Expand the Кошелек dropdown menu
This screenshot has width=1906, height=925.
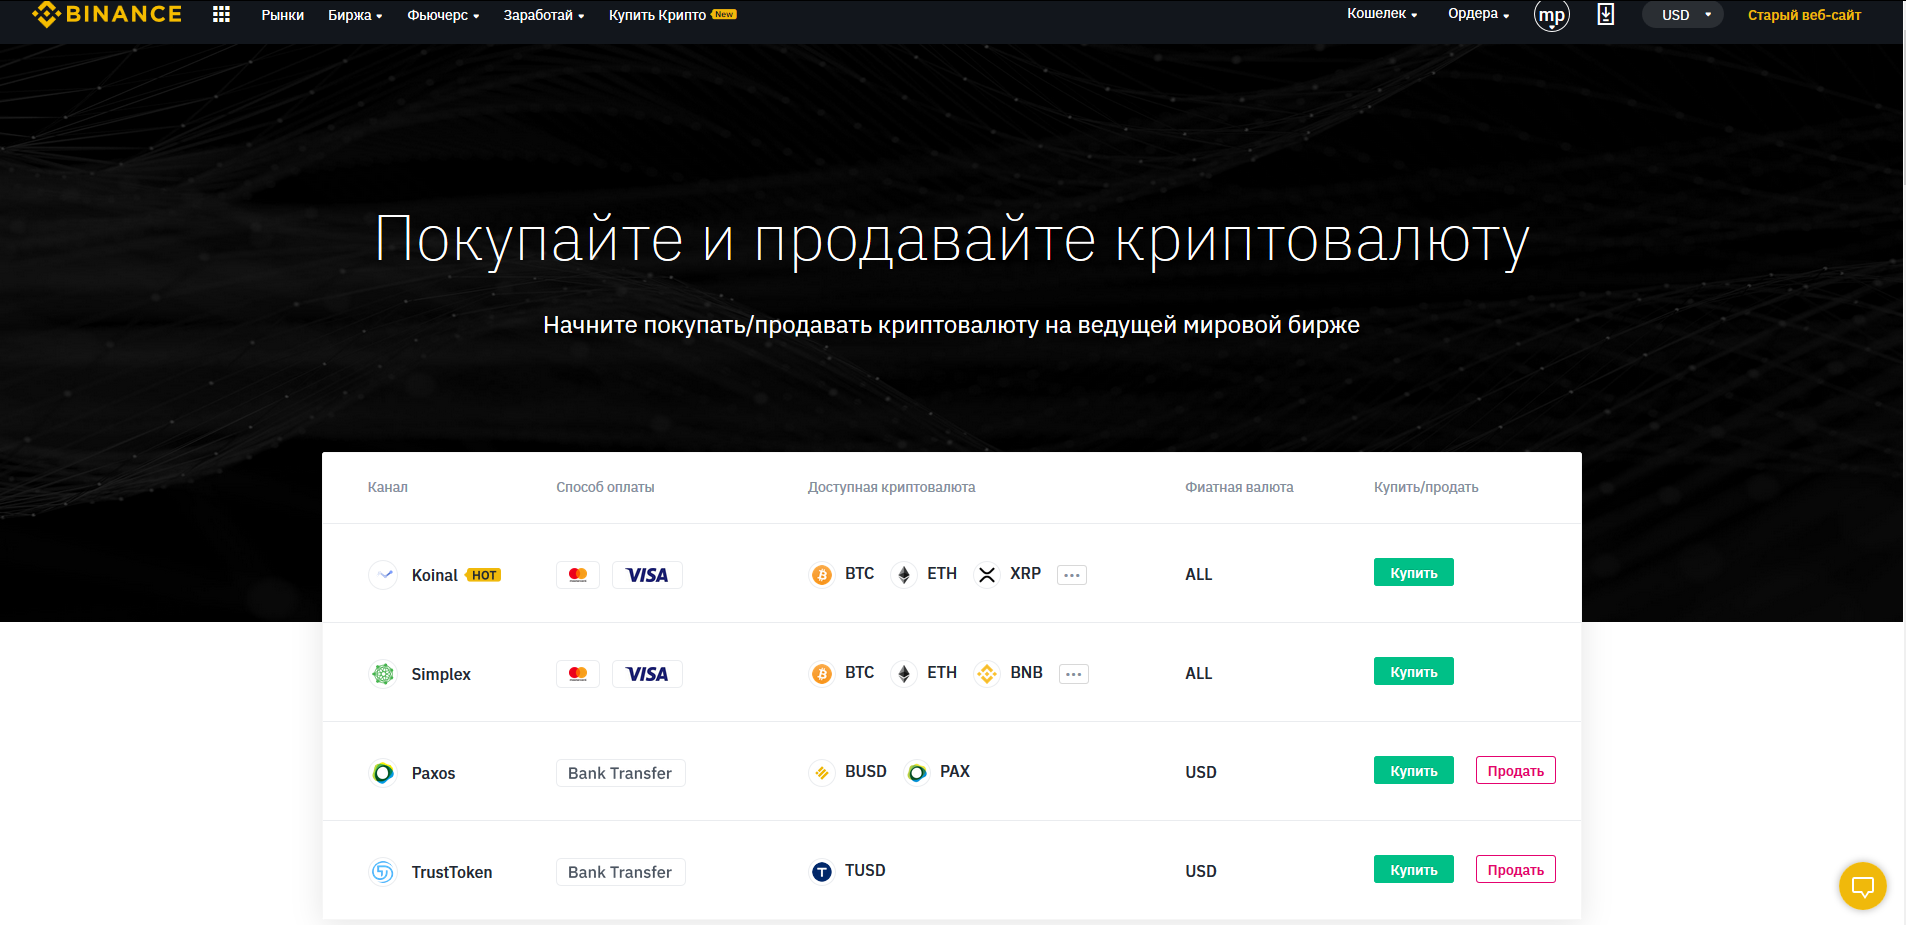[1382, 14]
